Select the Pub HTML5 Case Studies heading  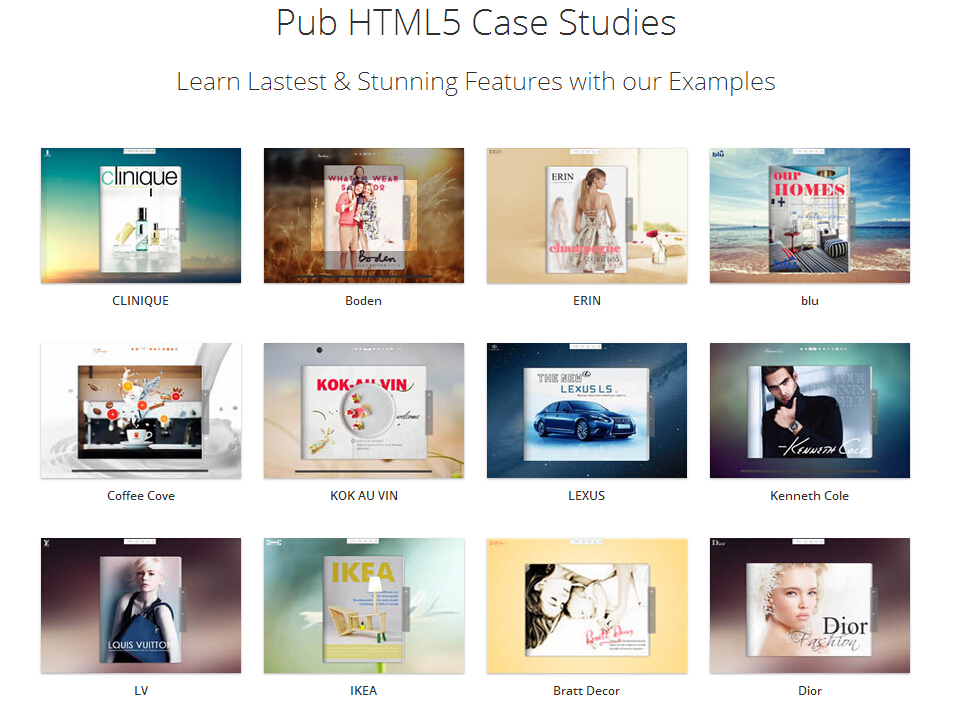tap(476, 23)
